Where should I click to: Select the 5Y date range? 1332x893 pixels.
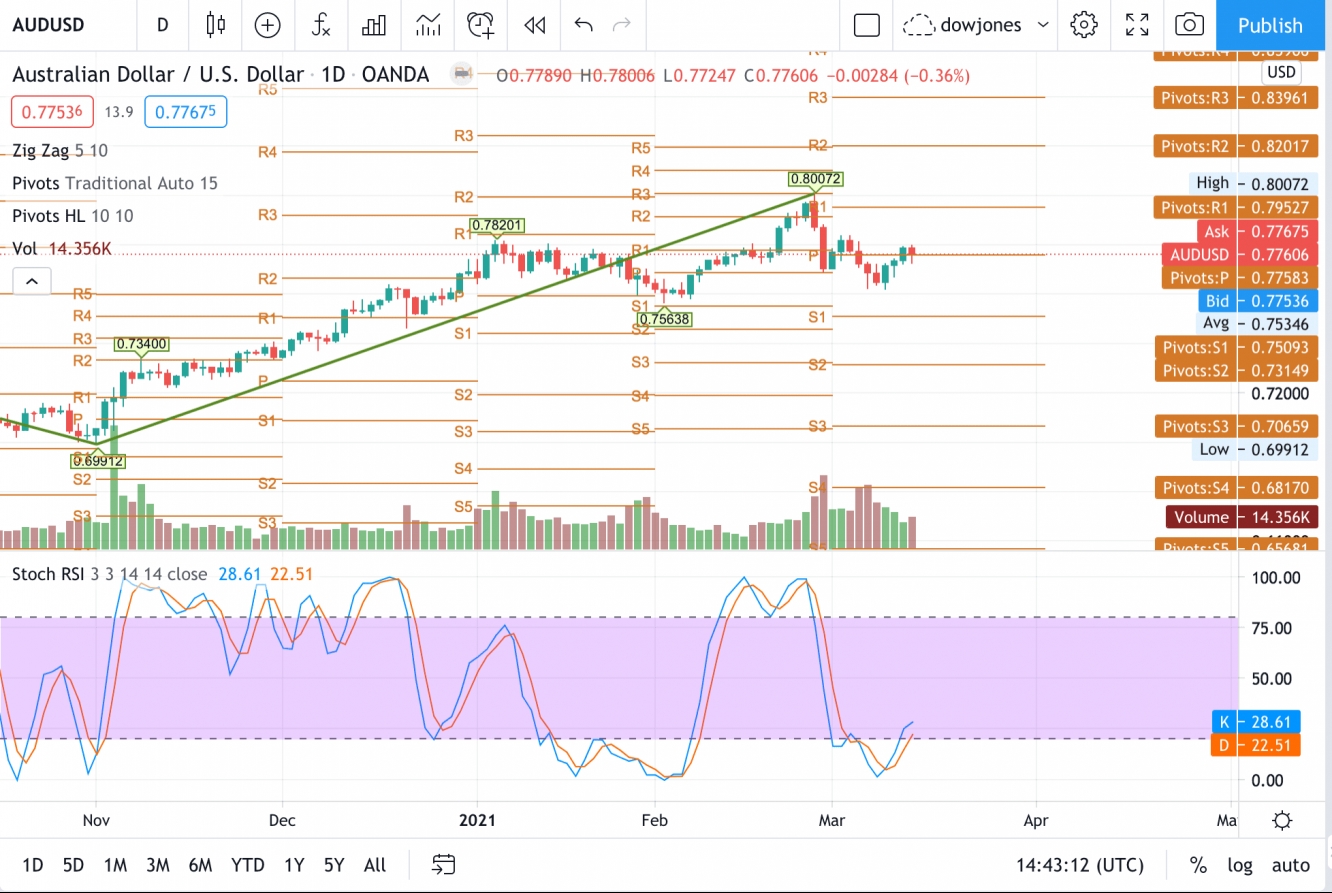[x=334, y=865]
